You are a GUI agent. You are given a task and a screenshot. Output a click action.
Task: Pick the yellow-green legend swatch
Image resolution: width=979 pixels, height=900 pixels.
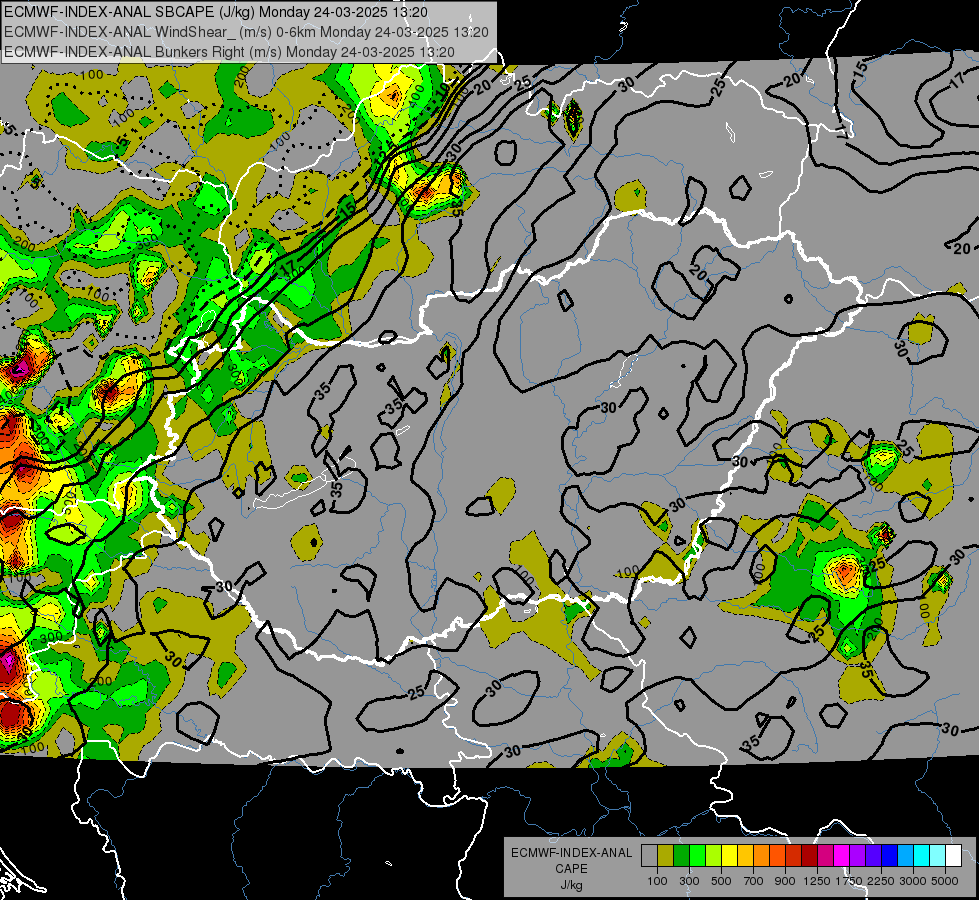pos(713,855)
